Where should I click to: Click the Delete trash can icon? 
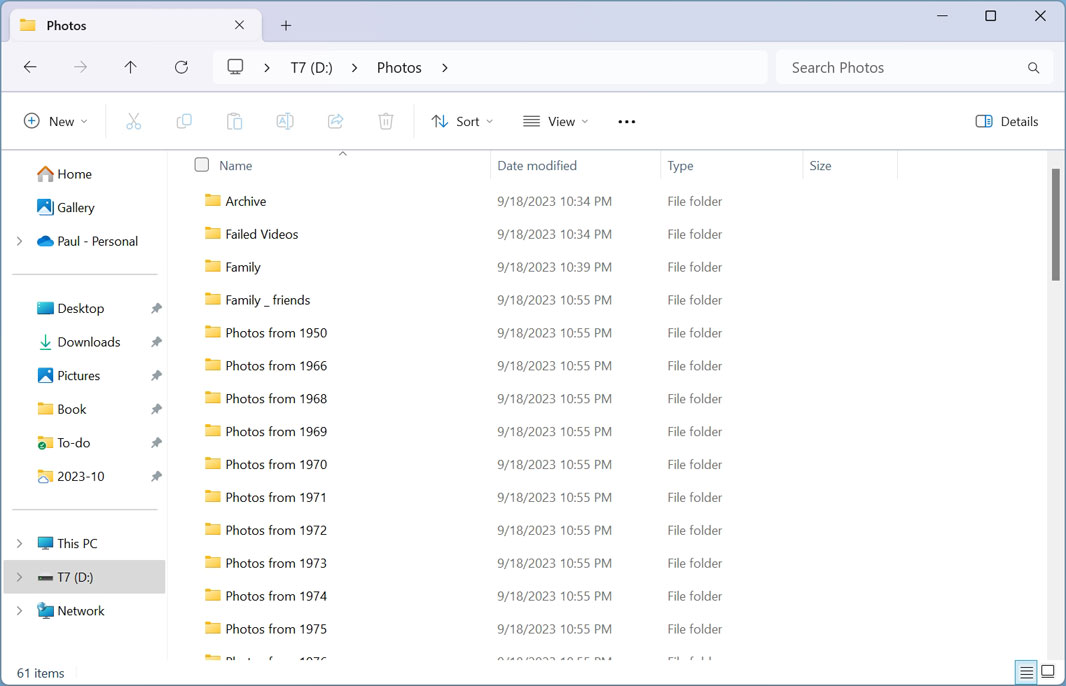pos(386,121)
